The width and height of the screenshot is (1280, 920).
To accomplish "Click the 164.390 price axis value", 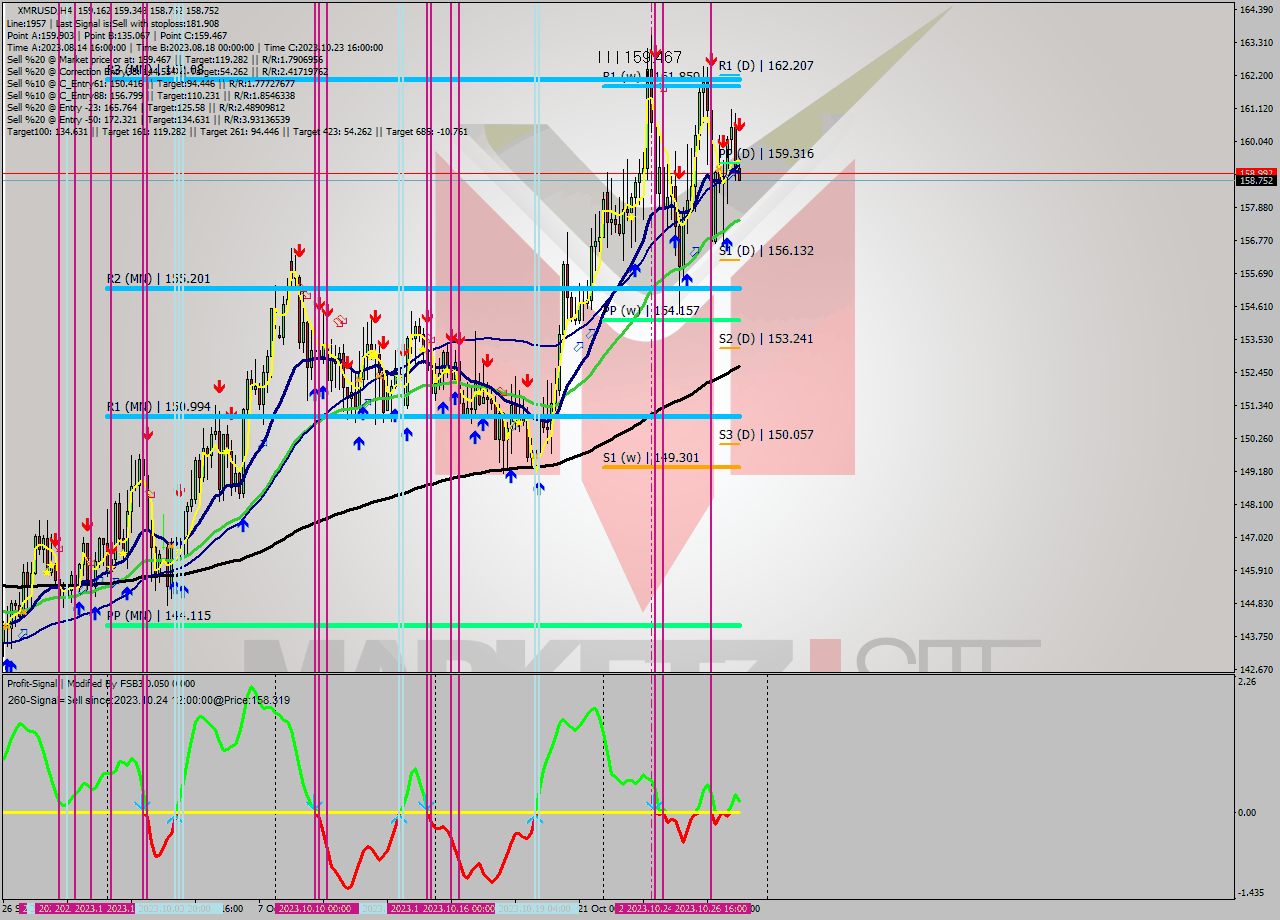I will [1256, 10].
